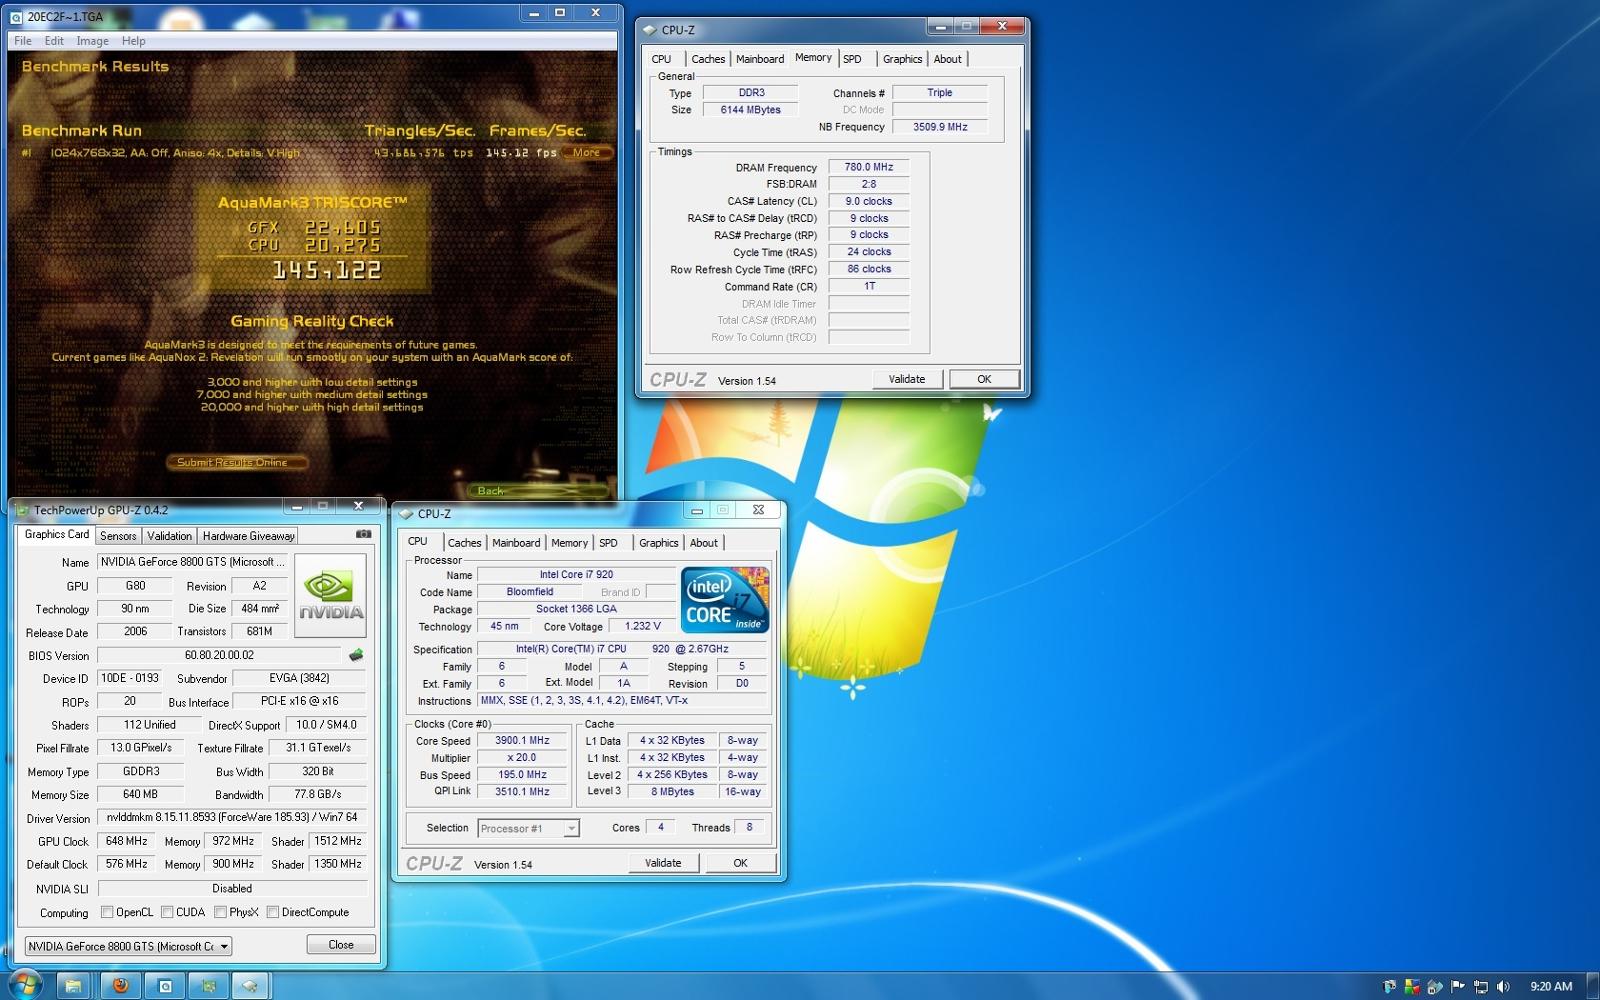Viewport: 1600px width, 1000px height.
Task: Click the Close button in GPU-Z
Action: (341, 945)
